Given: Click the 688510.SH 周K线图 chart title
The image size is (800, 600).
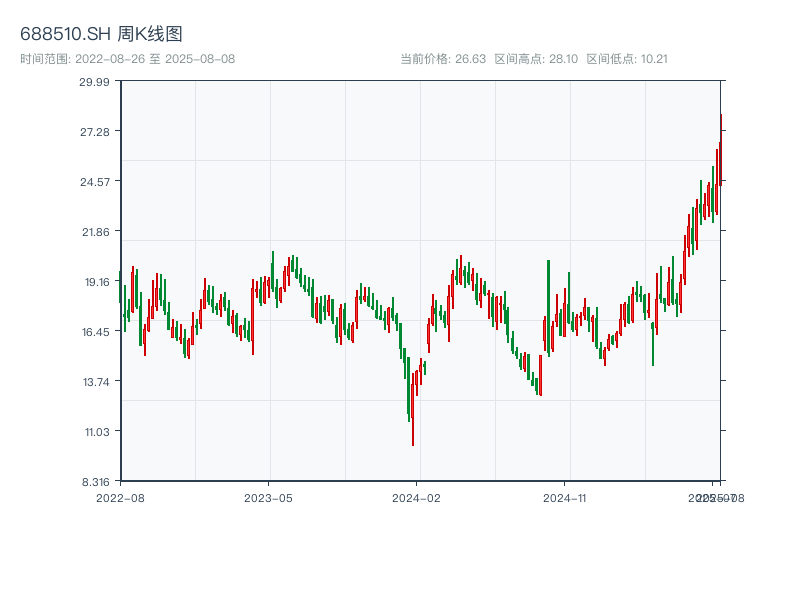Looking at the screenshot, I should (101, 35).
